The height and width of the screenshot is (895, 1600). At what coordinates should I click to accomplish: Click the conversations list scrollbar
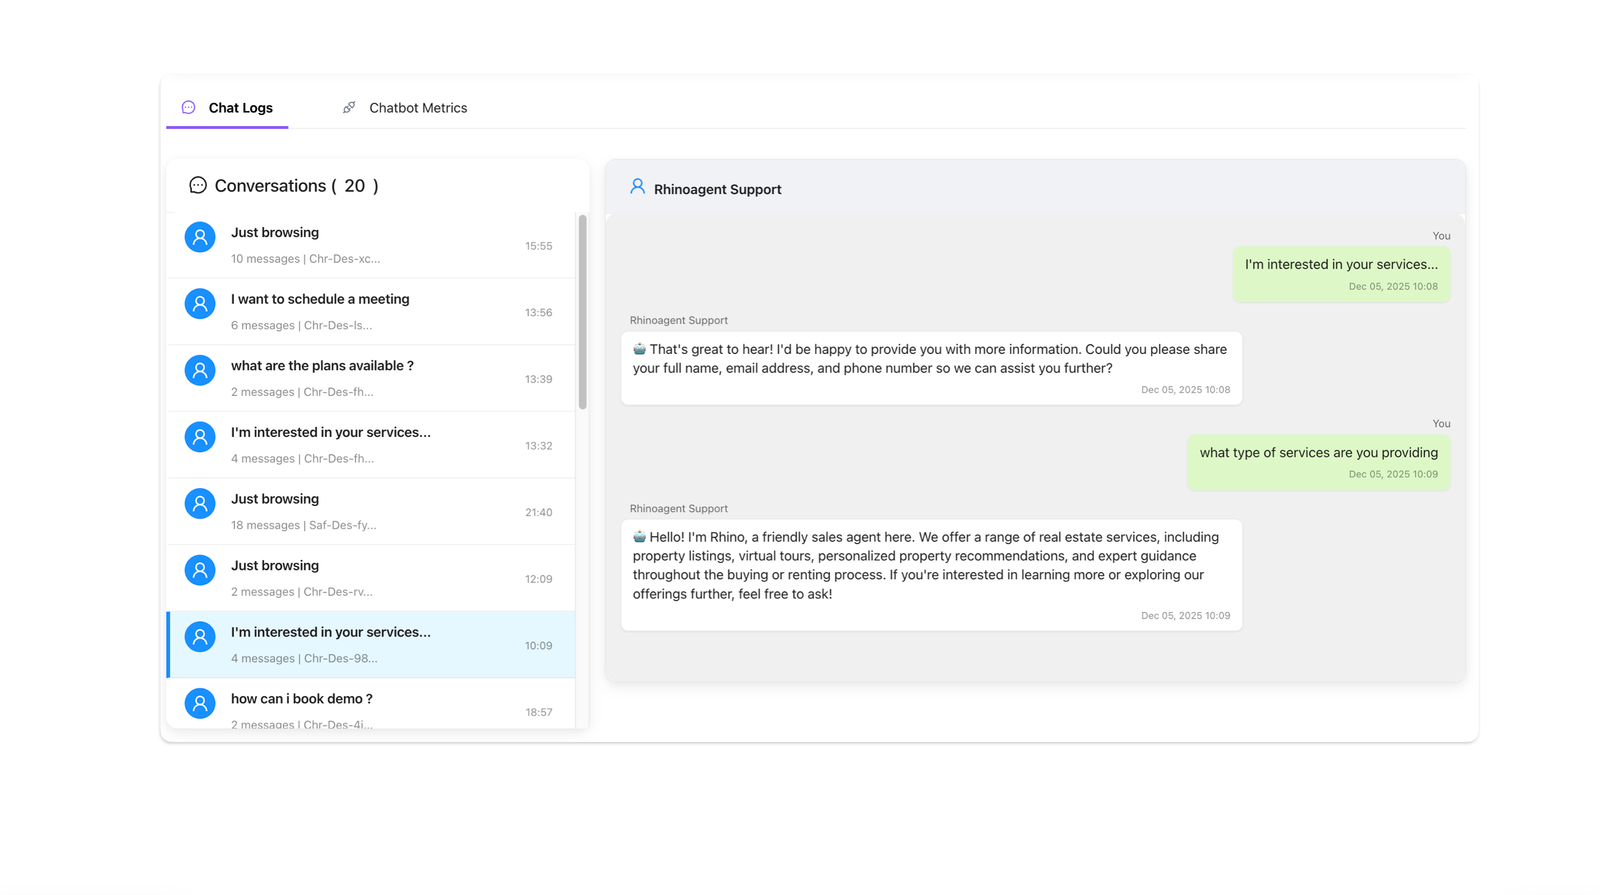point(582,311)
